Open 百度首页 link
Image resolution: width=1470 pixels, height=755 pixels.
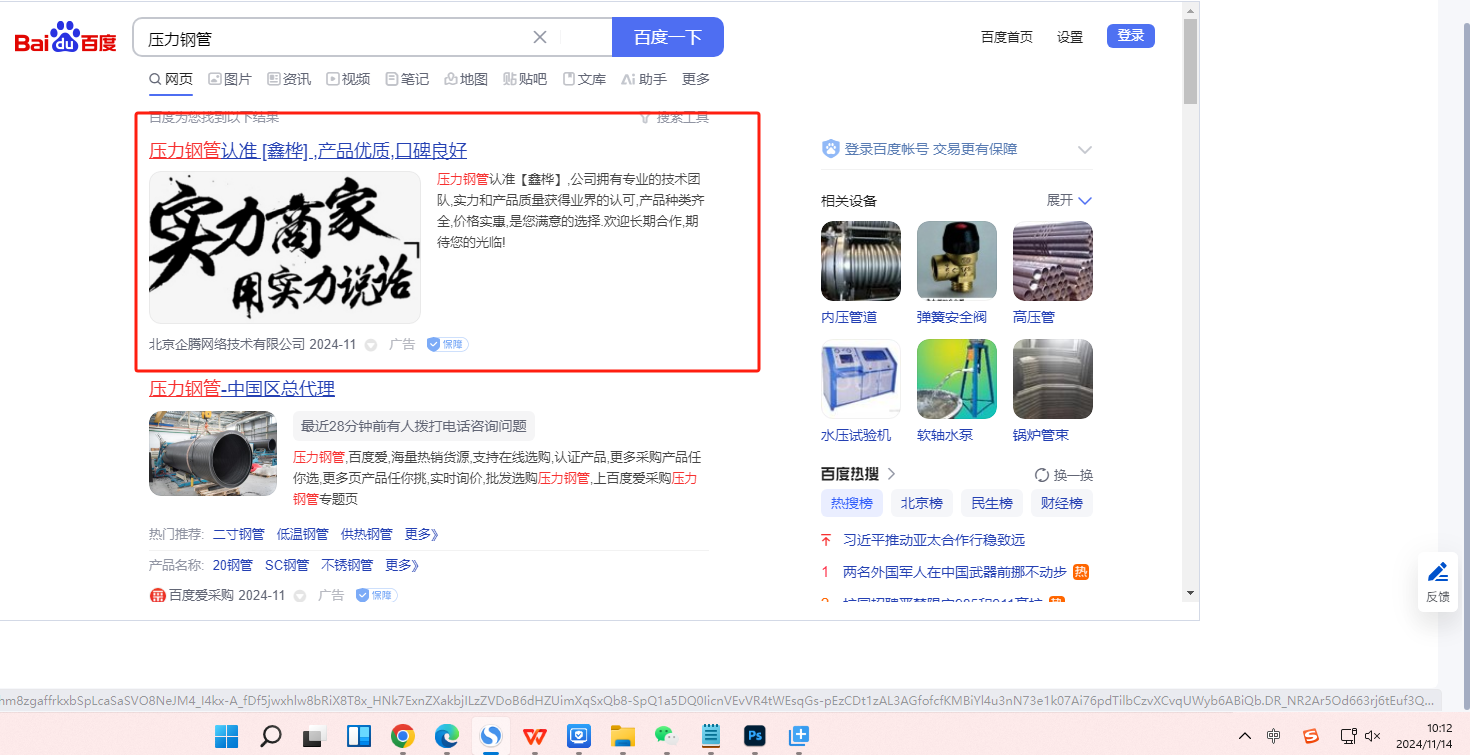click(x=1007, y=37)
